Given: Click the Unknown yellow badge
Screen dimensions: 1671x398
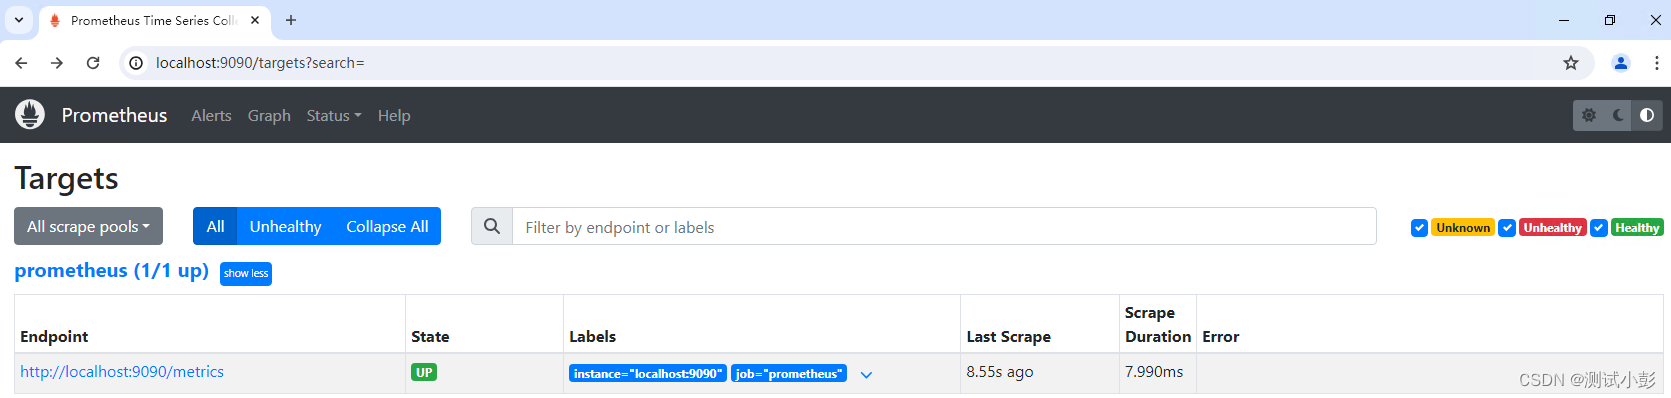Looking at the screenshot, I should (x=1463, y=228).
